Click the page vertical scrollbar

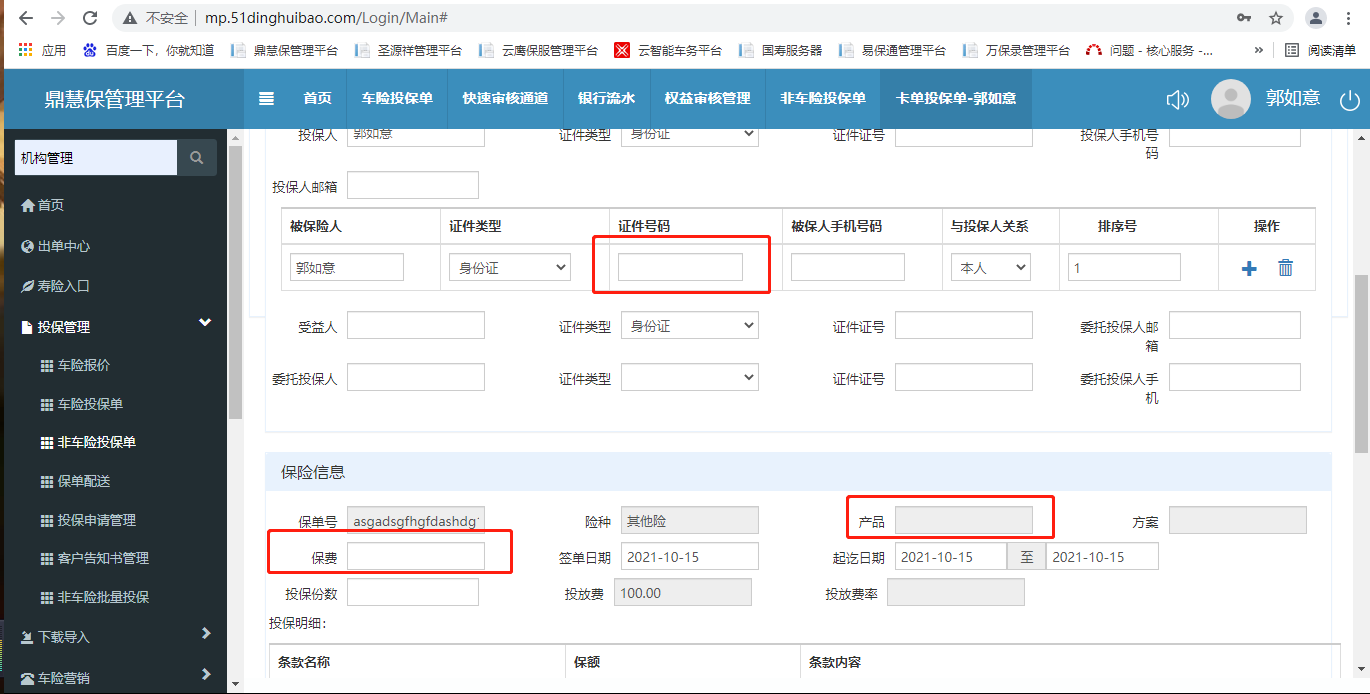pos(1362,364)
